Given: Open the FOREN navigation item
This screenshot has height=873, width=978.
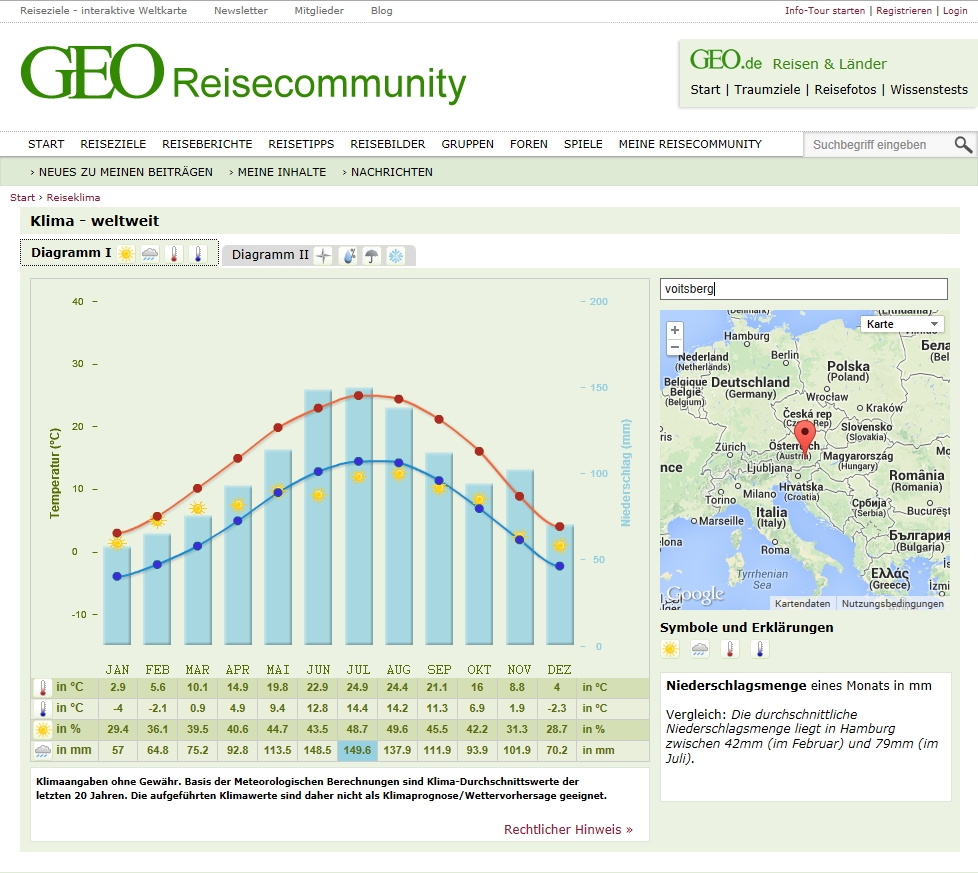Looking at the screenshot, I should (528, 144).
